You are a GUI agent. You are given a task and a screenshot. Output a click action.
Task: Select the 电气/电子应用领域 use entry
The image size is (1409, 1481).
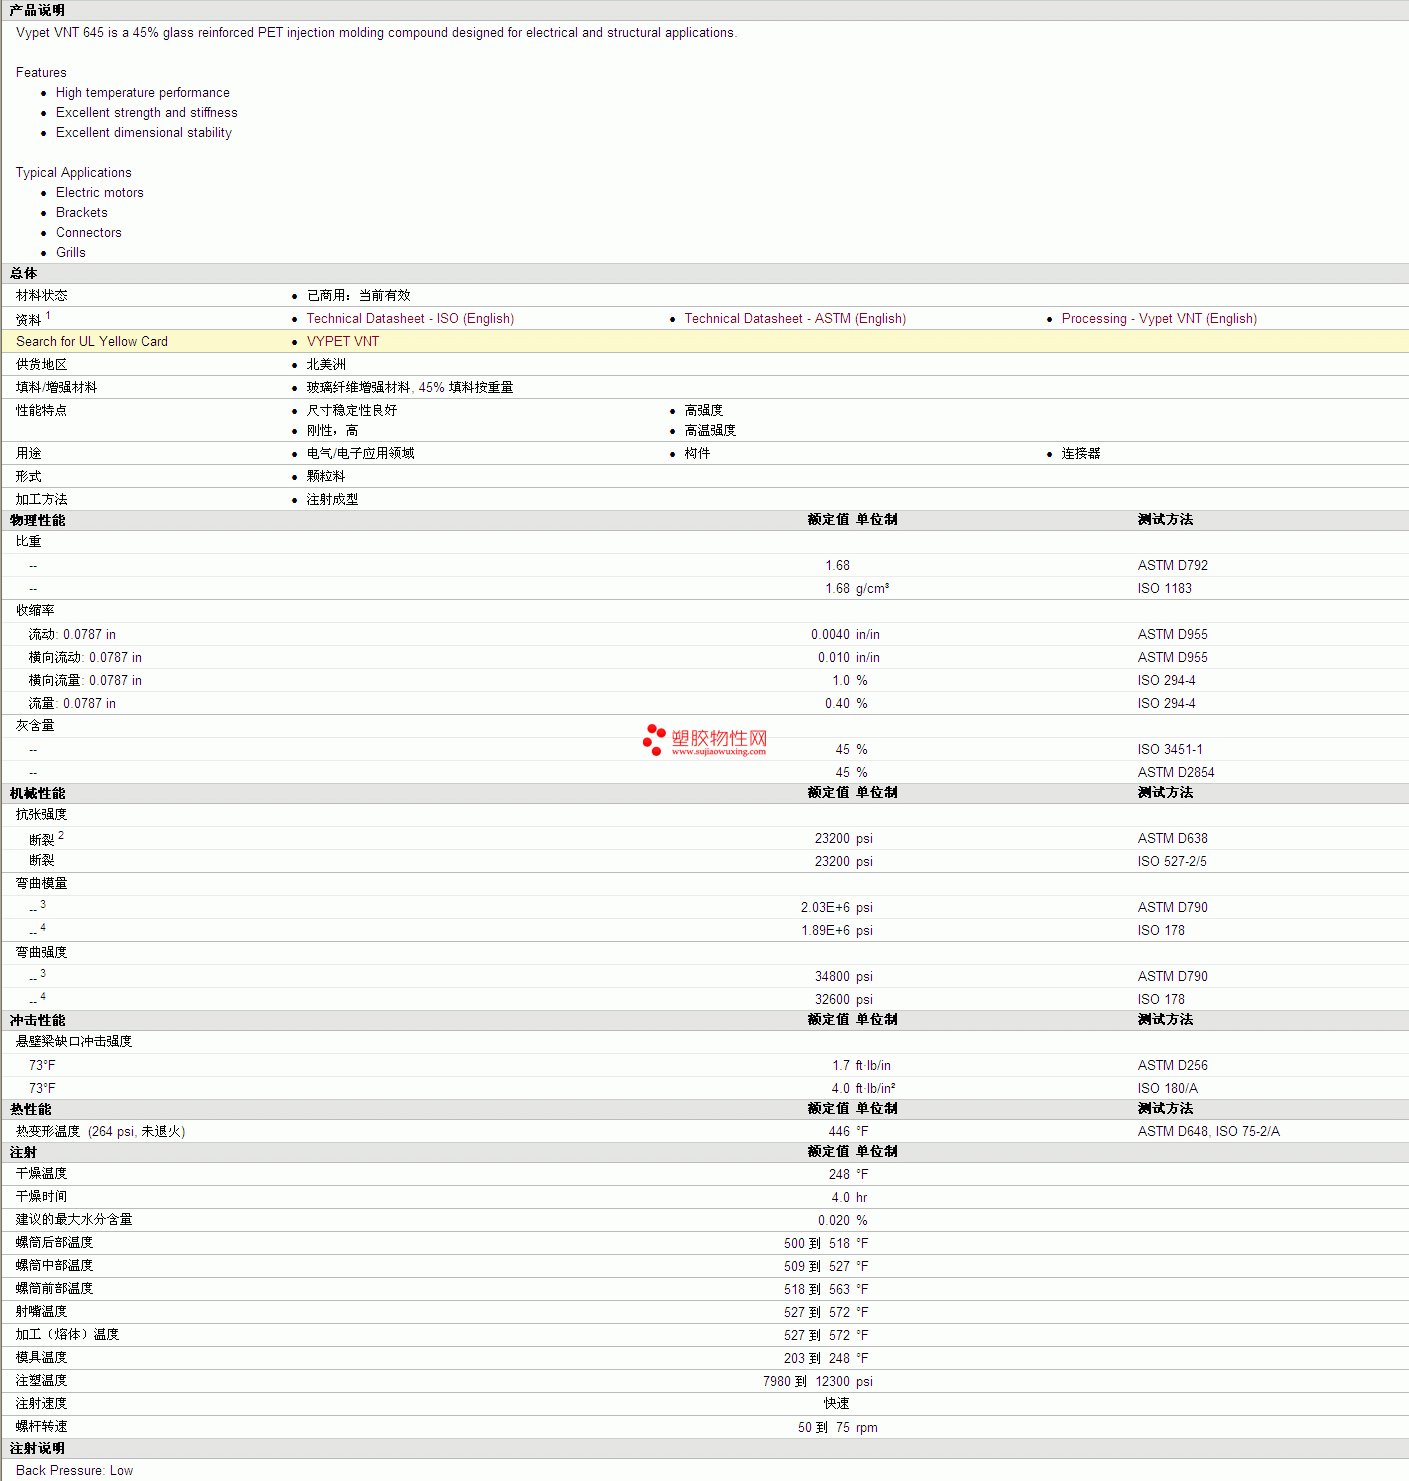361,454
